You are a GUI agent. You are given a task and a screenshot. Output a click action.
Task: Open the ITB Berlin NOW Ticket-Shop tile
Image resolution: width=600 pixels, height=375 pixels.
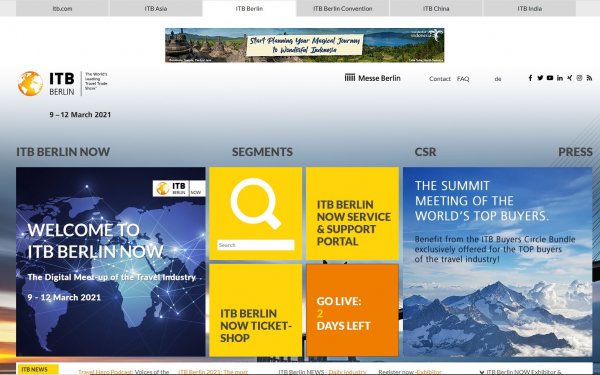[256, 310]
